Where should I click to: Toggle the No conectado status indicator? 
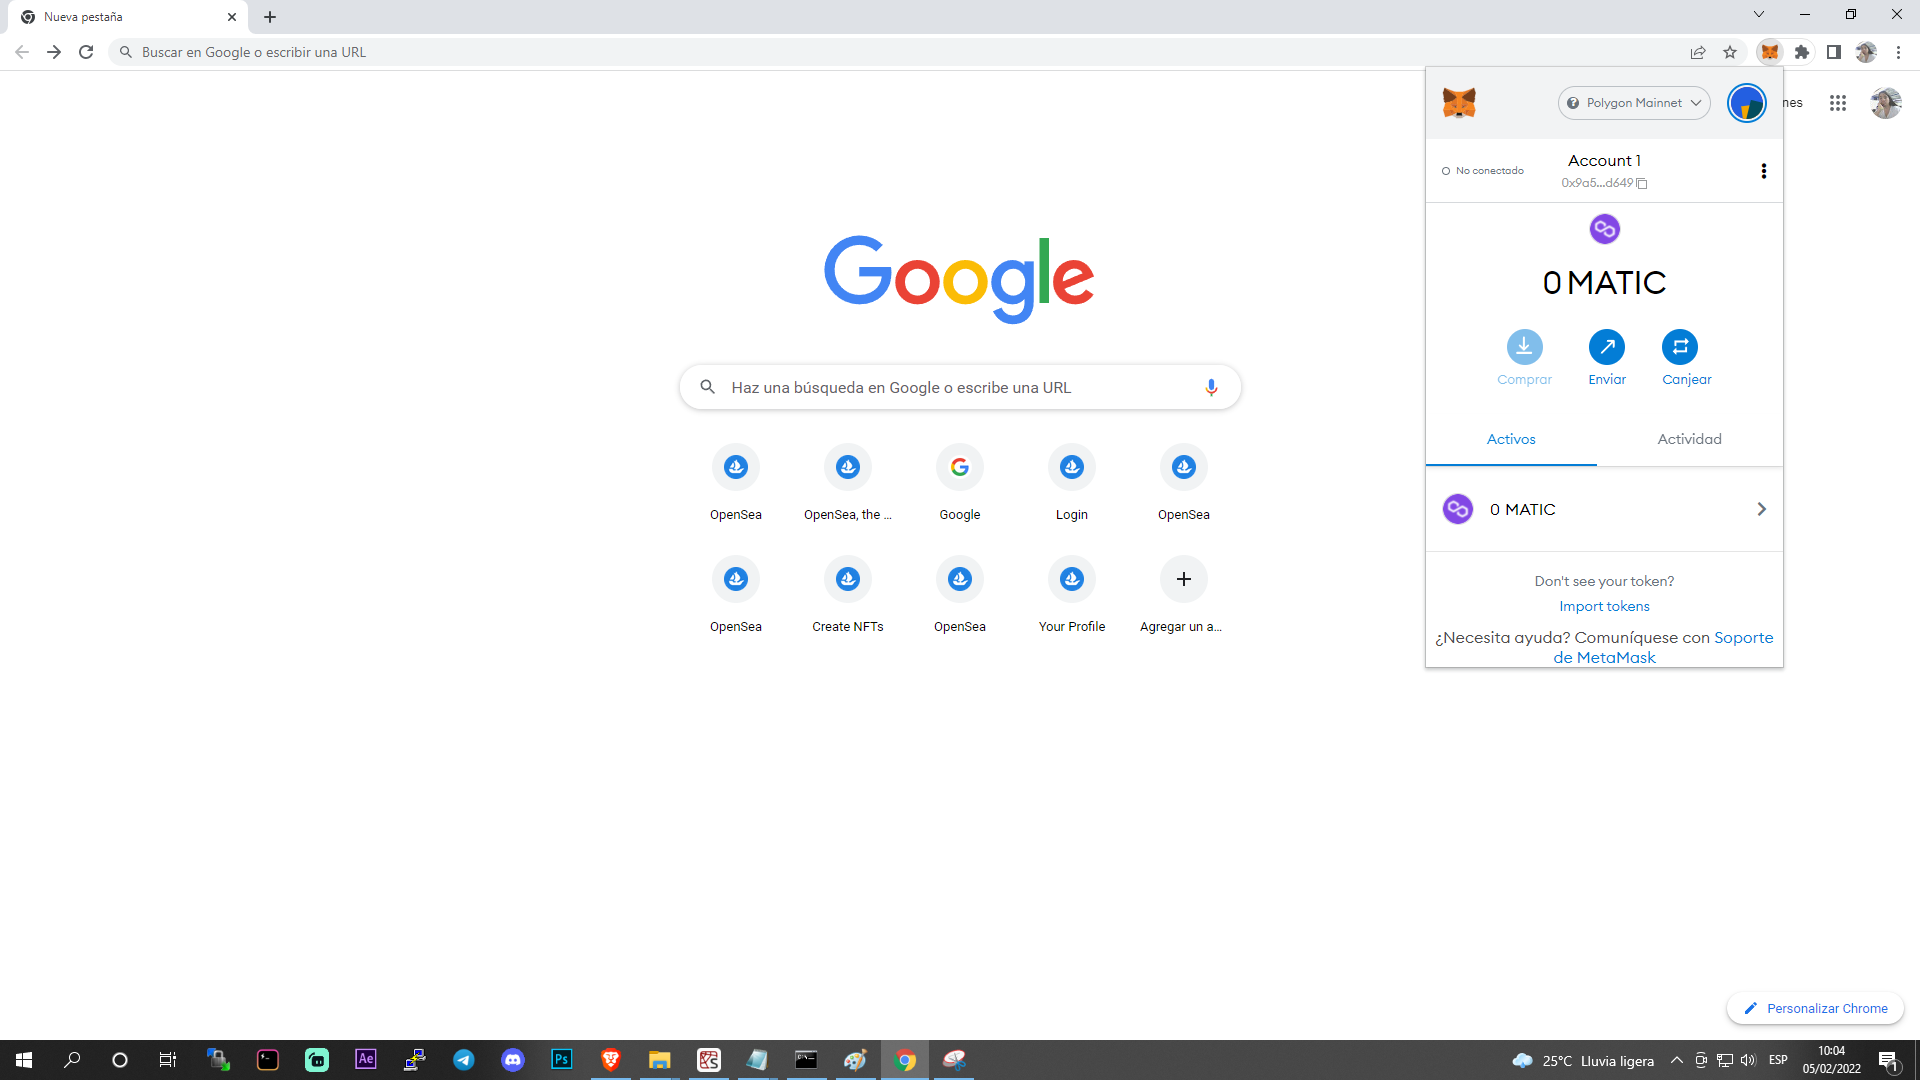[x=1481, y=171]
